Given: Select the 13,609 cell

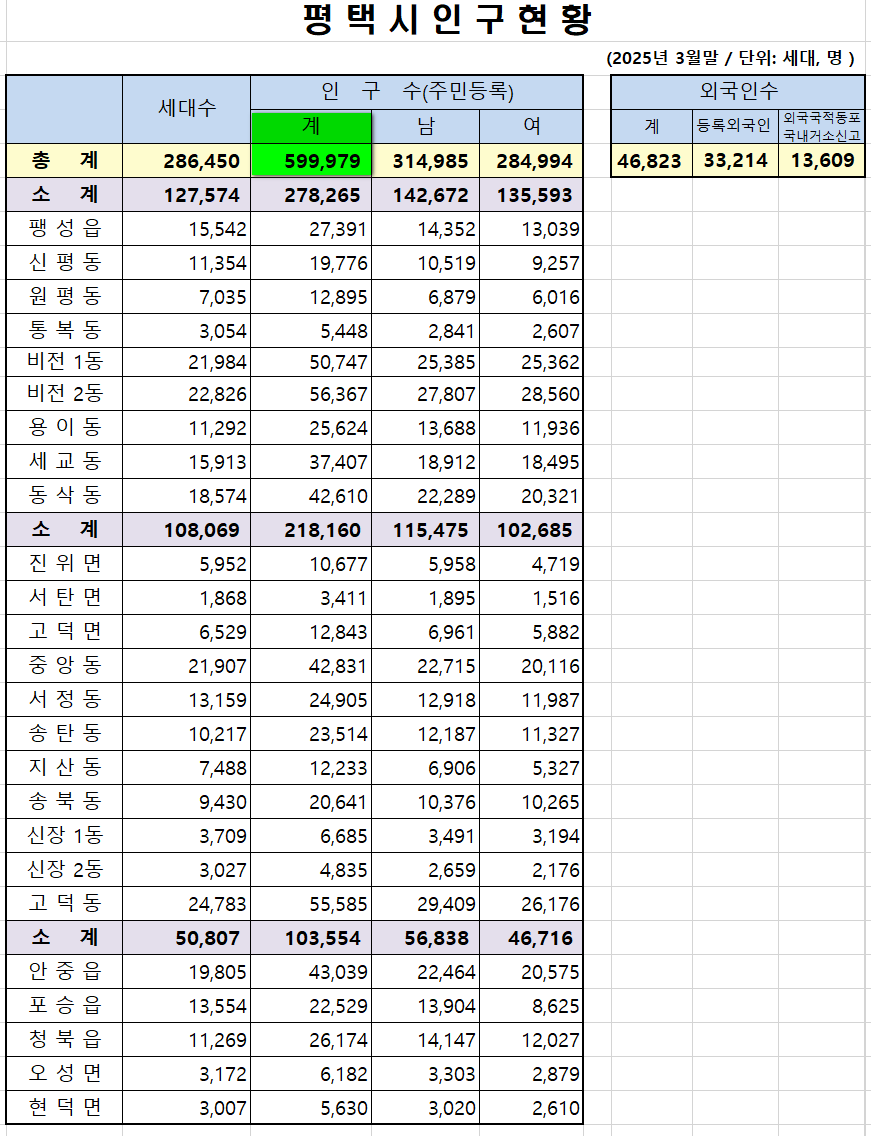Looking at the screenshot, I should (822, 160).
